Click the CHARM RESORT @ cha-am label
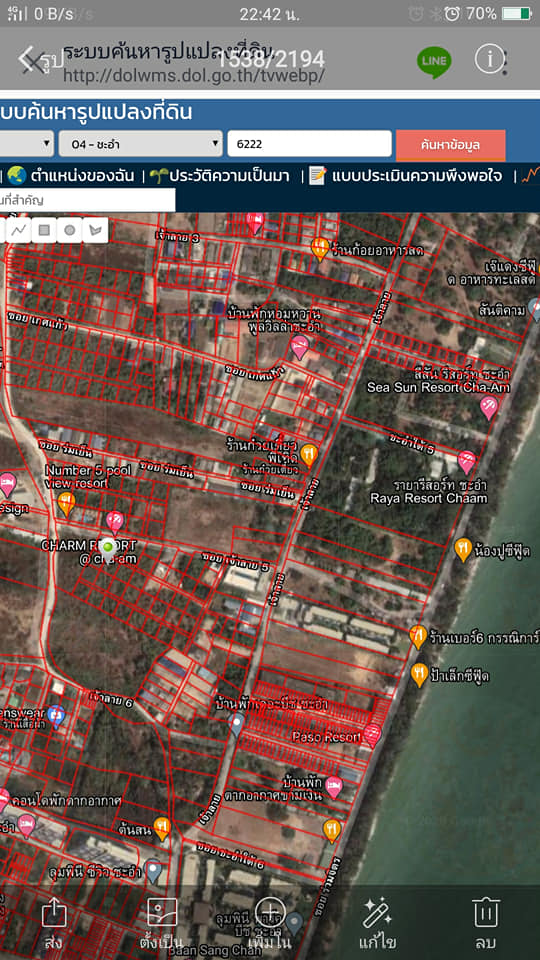This screenshot has width=540, height=960. (x=89, y=552)
